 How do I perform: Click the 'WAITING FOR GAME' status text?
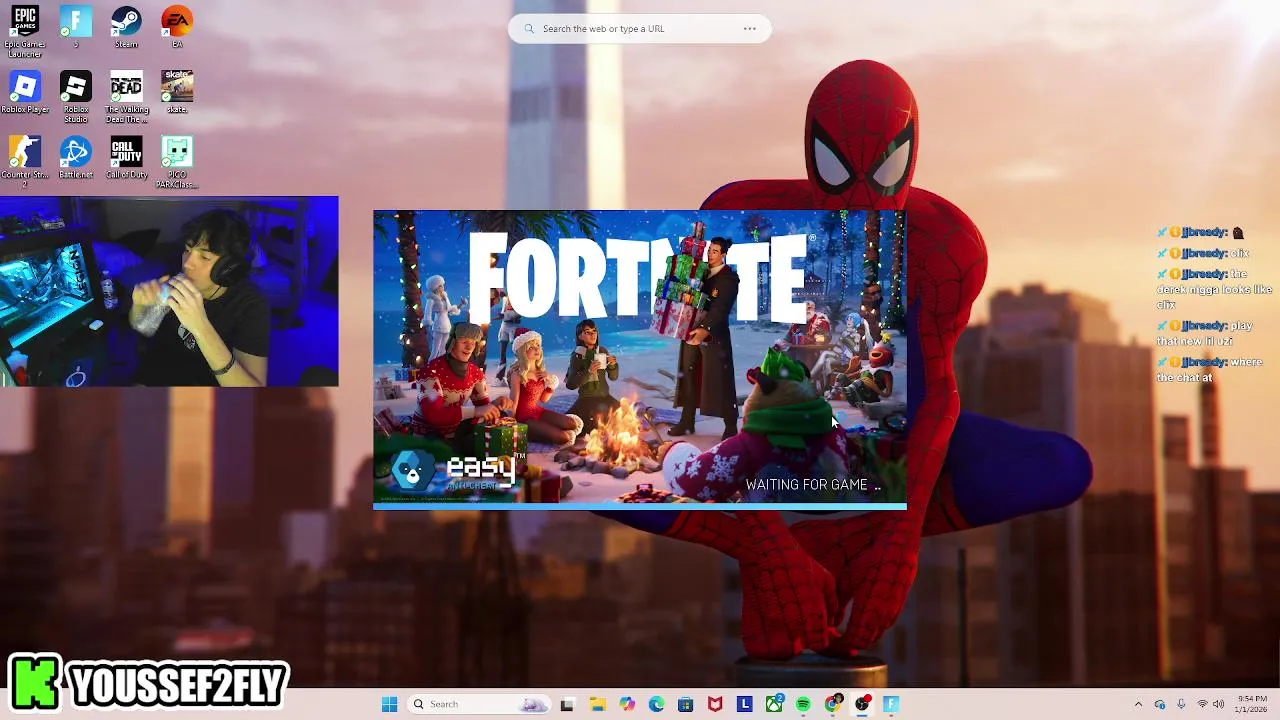pyautogui.click(x=813, y=485)
